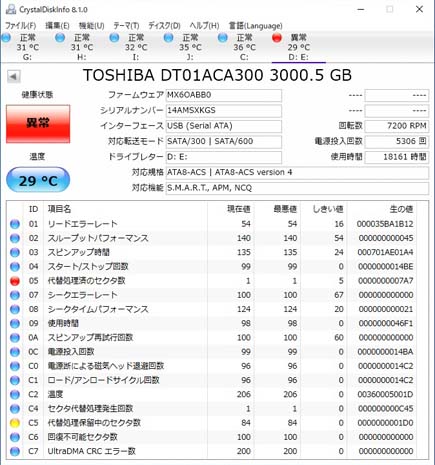Select the J: drive status icon
Screen dimensions: 435x465
[x=169, y=38]
